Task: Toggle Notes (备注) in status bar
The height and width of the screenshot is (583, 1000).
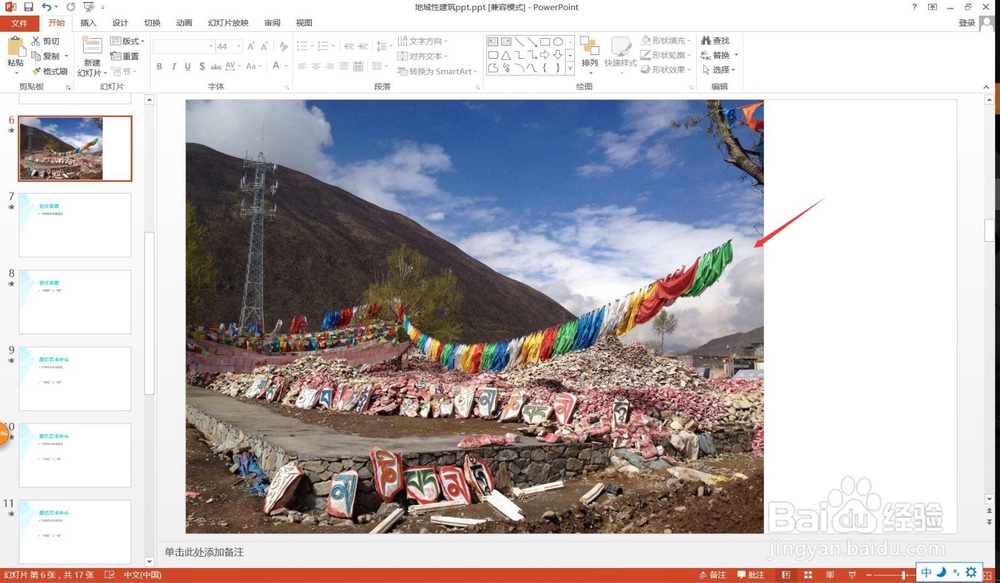Action: point(713,575)
